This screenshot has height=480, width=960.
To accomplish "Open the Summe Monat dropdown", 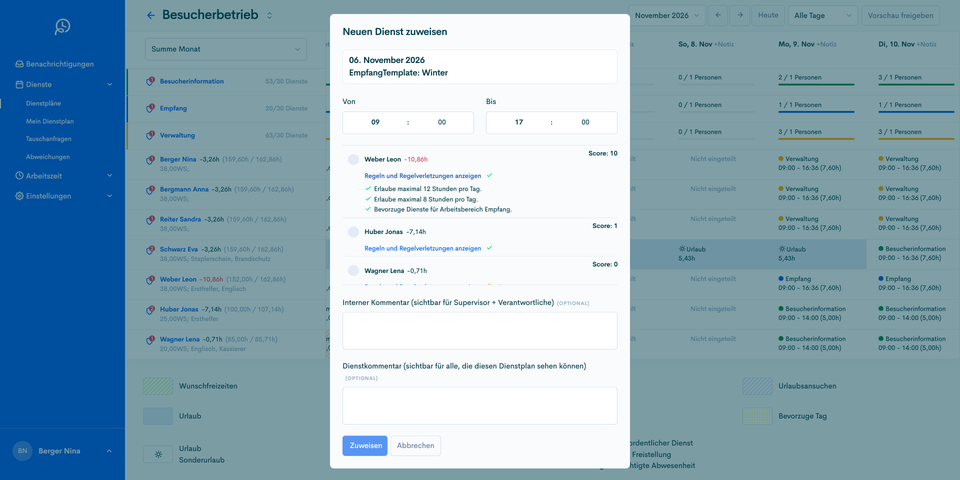I will click(226, 49).
